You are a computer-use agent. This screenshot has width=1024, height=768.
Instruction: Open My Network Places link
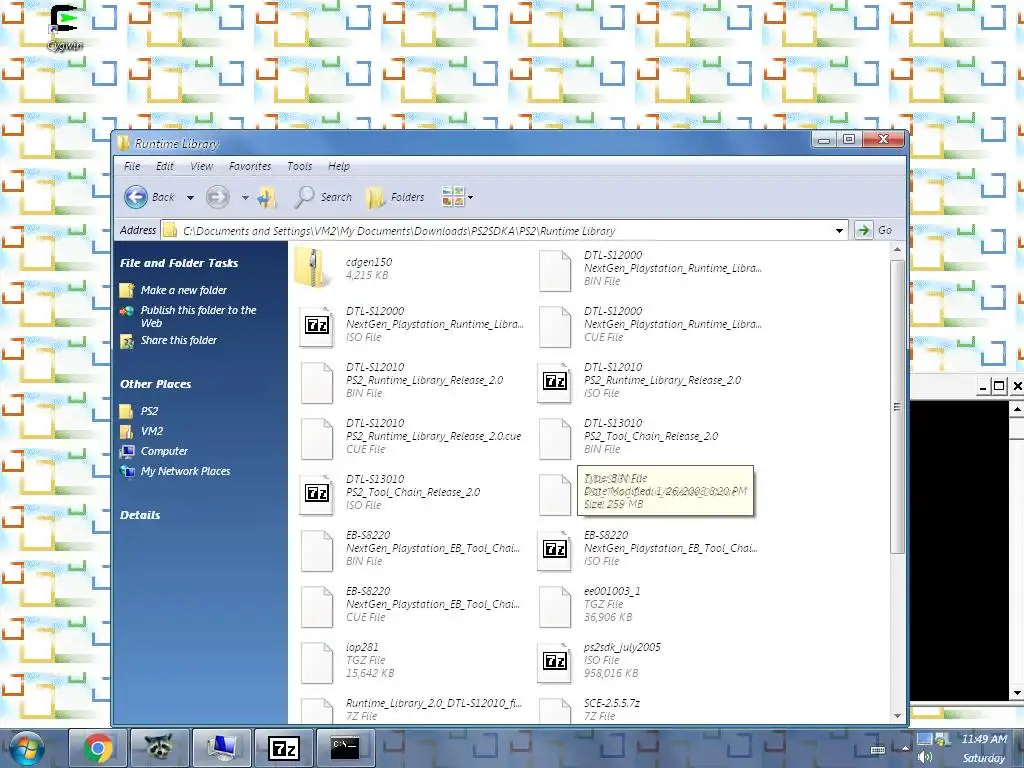coord(185,472)
